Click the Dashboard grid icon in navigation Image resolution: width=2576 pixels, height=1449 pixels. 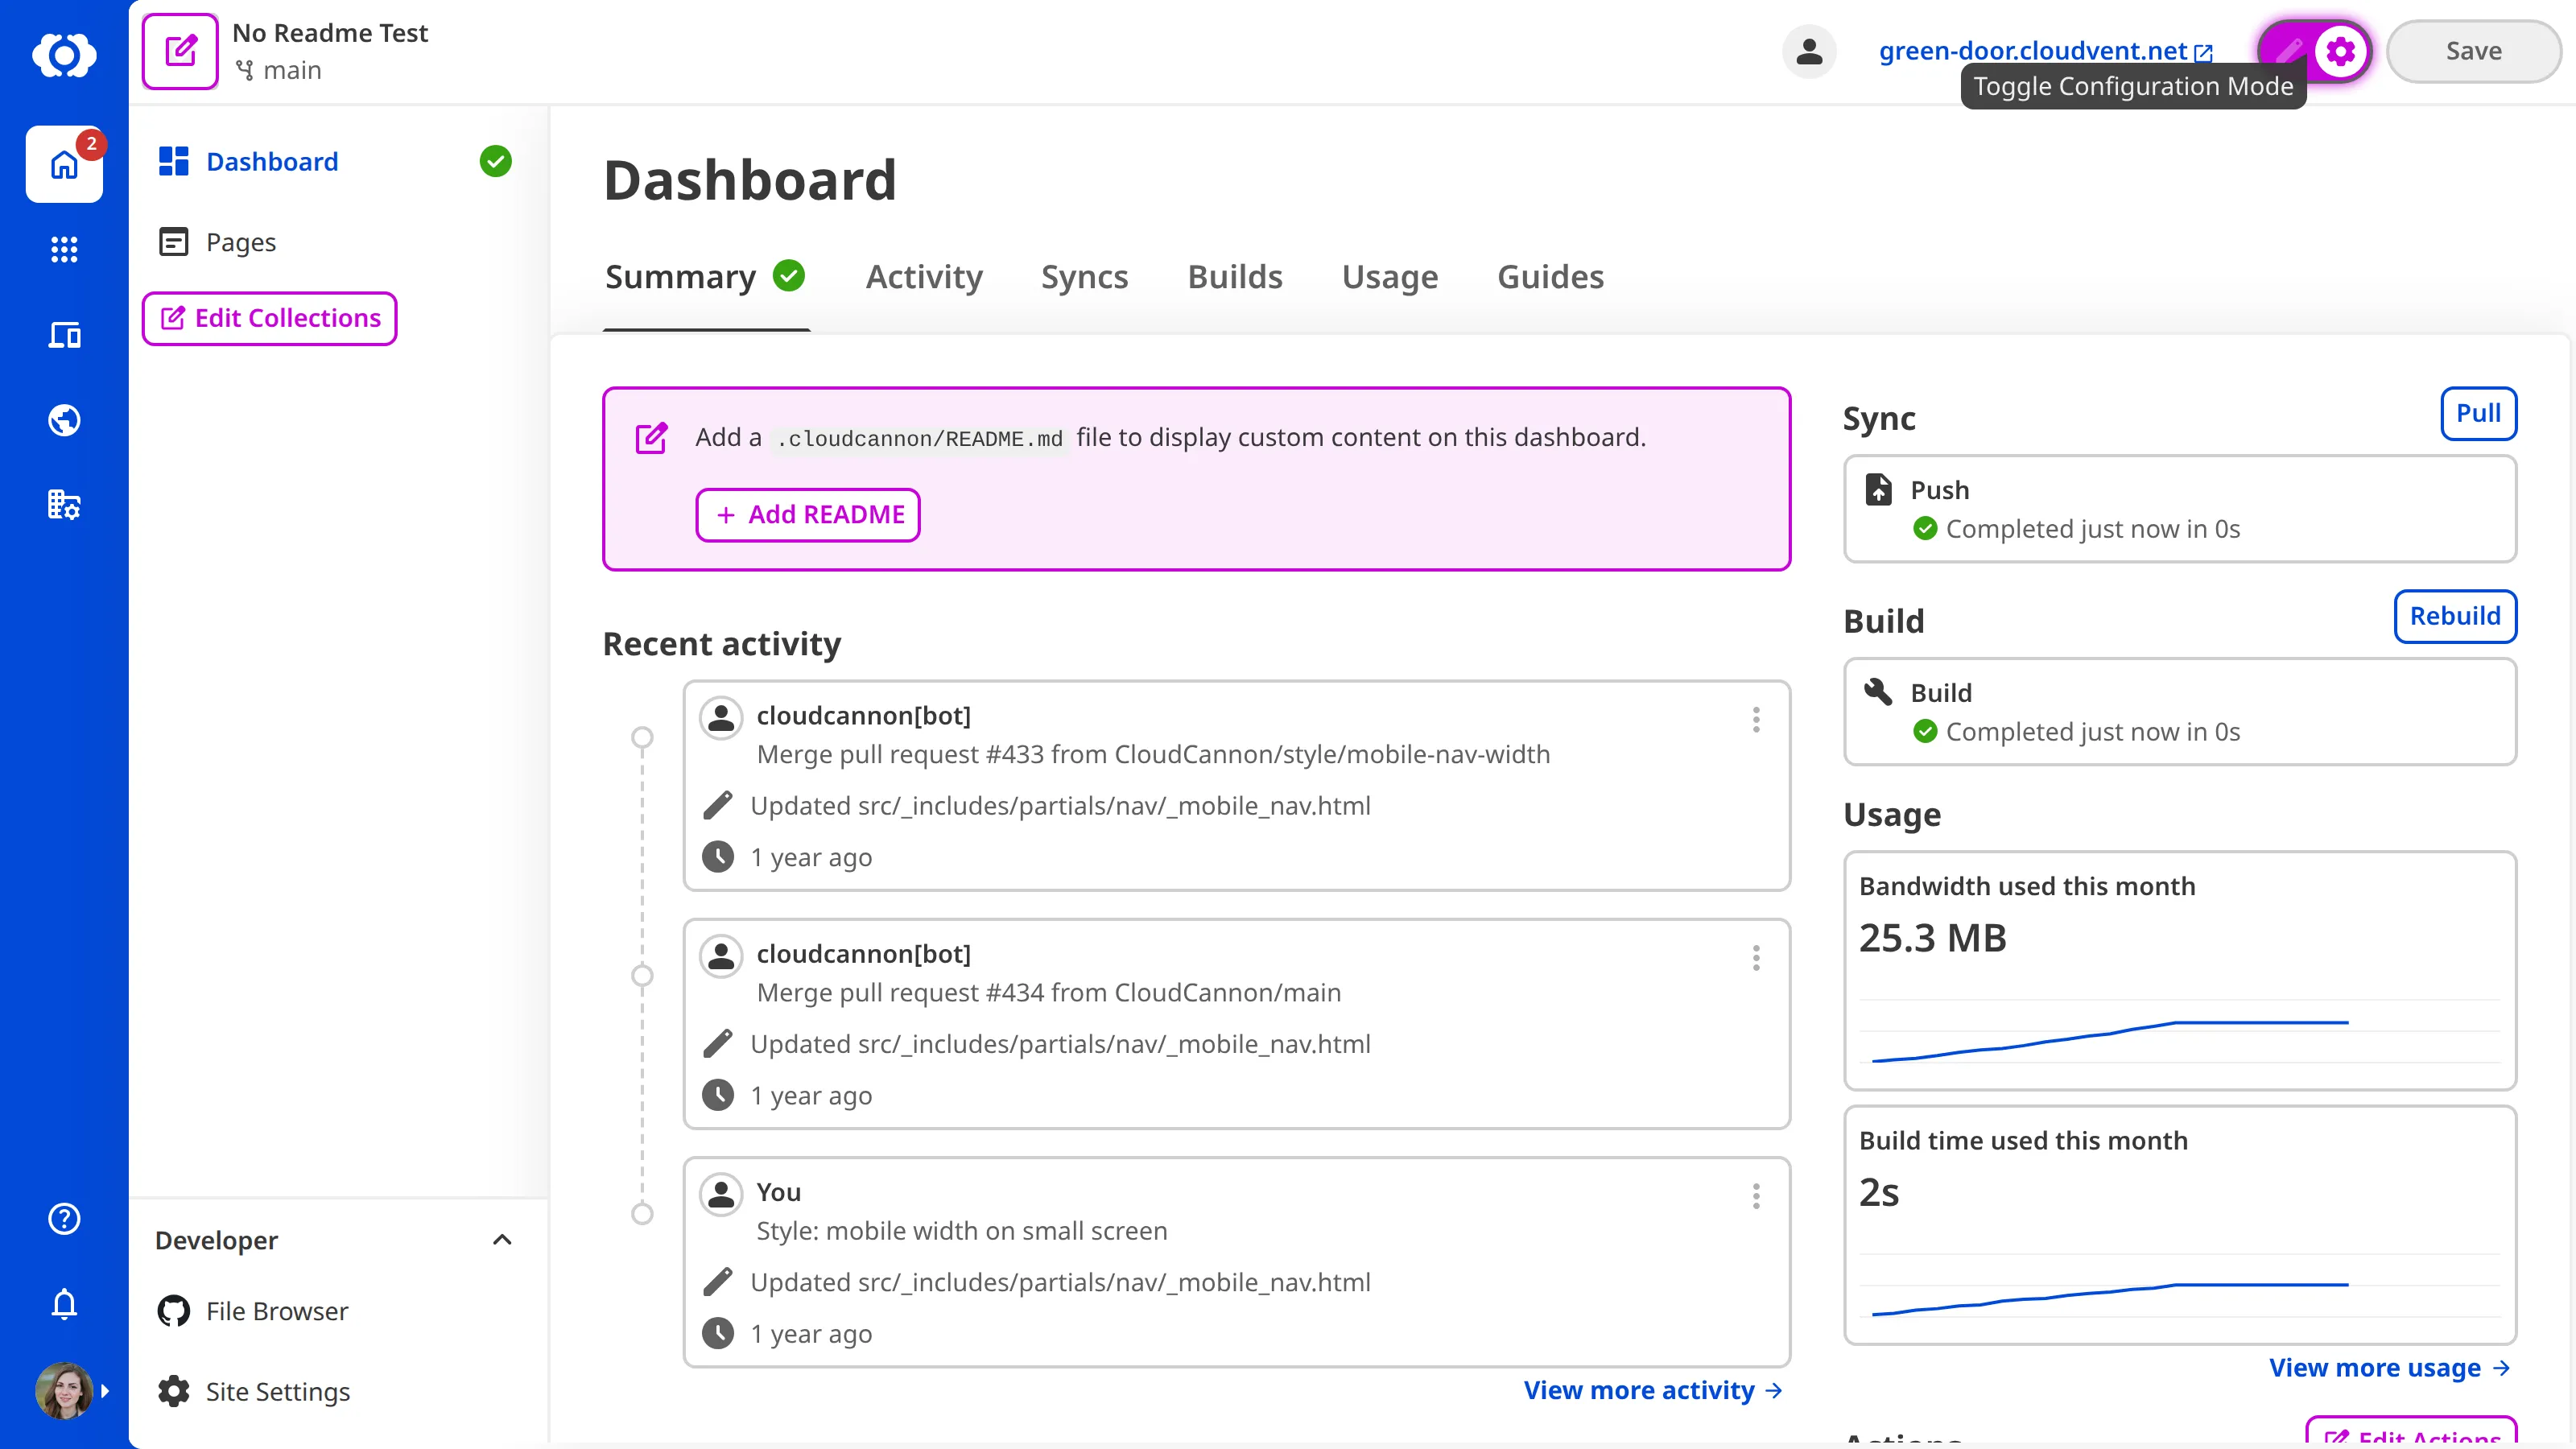[174, 161]
